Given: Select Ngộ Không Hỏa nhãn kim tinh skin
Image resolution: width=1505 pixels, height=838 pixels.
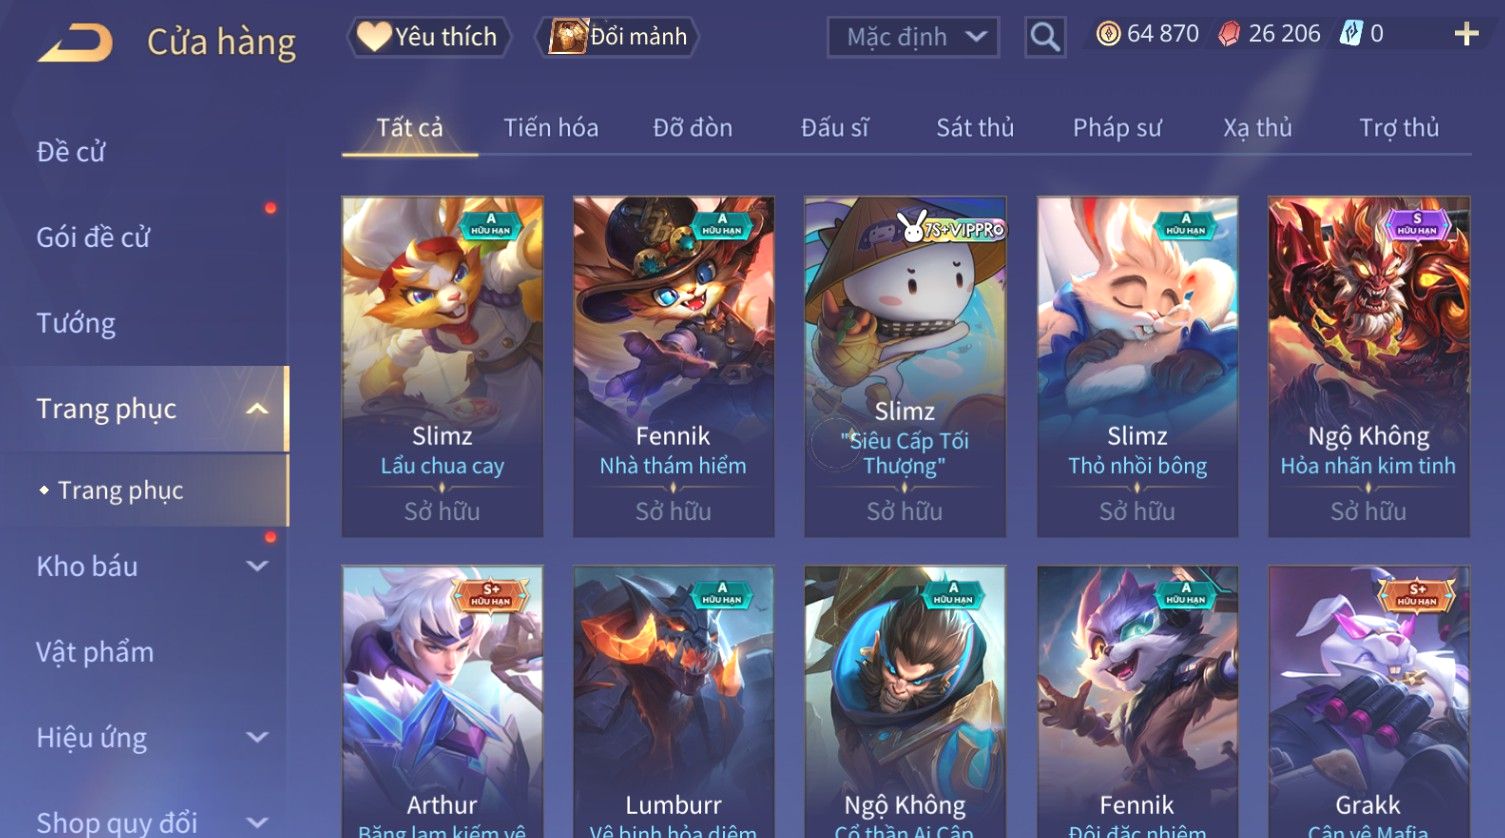Looking at the screenshot, I should click(1368, 366).
